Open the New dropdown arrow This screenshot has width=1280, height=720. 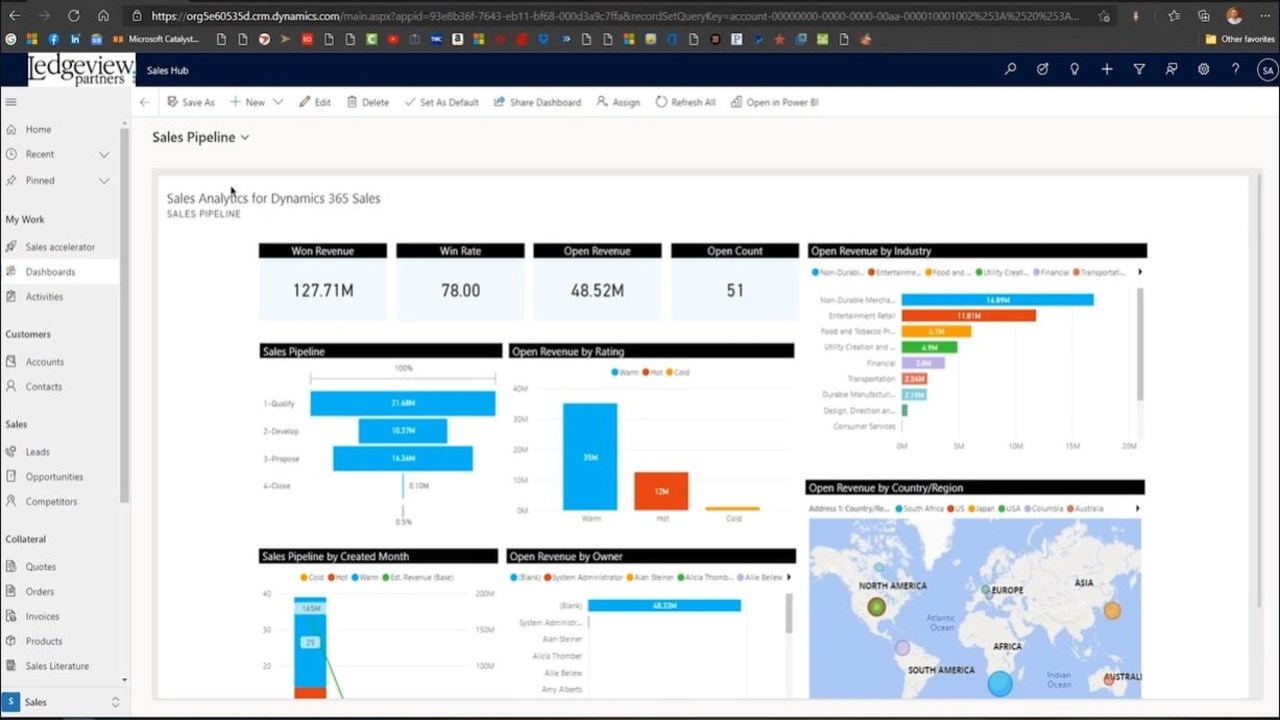[x=278, y=102]
